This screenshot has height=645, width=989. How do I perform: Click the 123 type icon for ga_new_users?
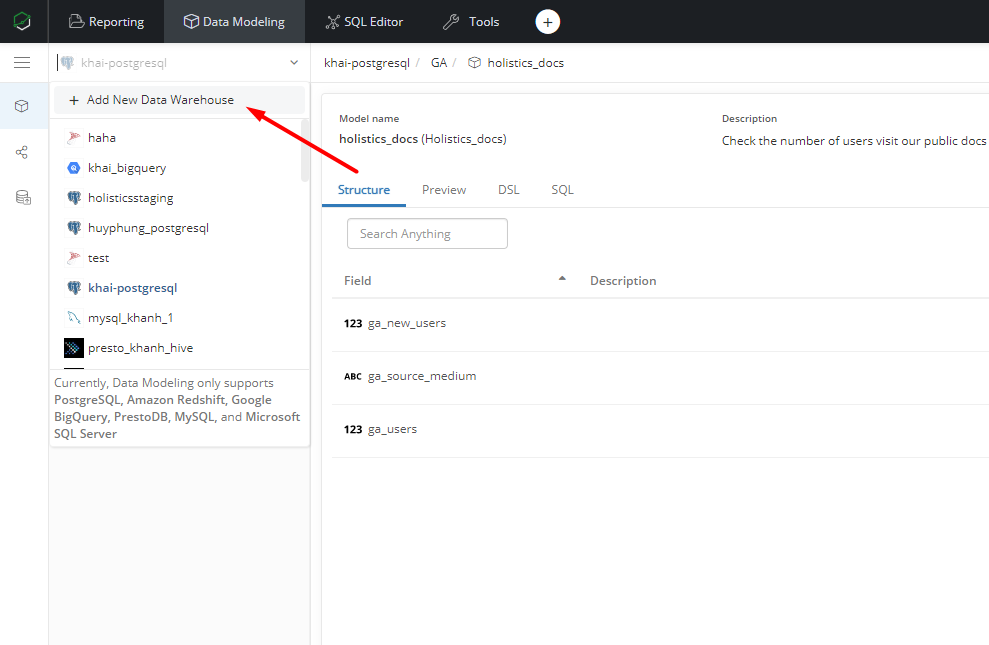point(353,323)
